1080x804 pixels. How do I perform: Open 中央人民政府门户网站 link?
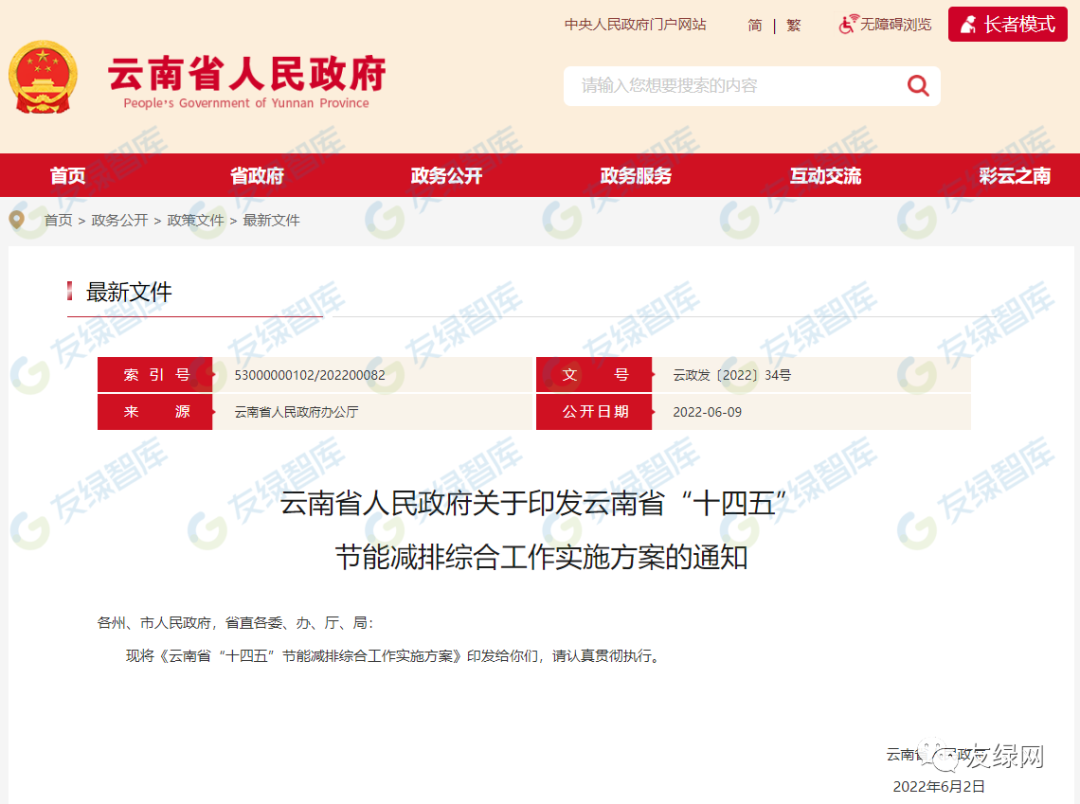[x=635, y=25]
